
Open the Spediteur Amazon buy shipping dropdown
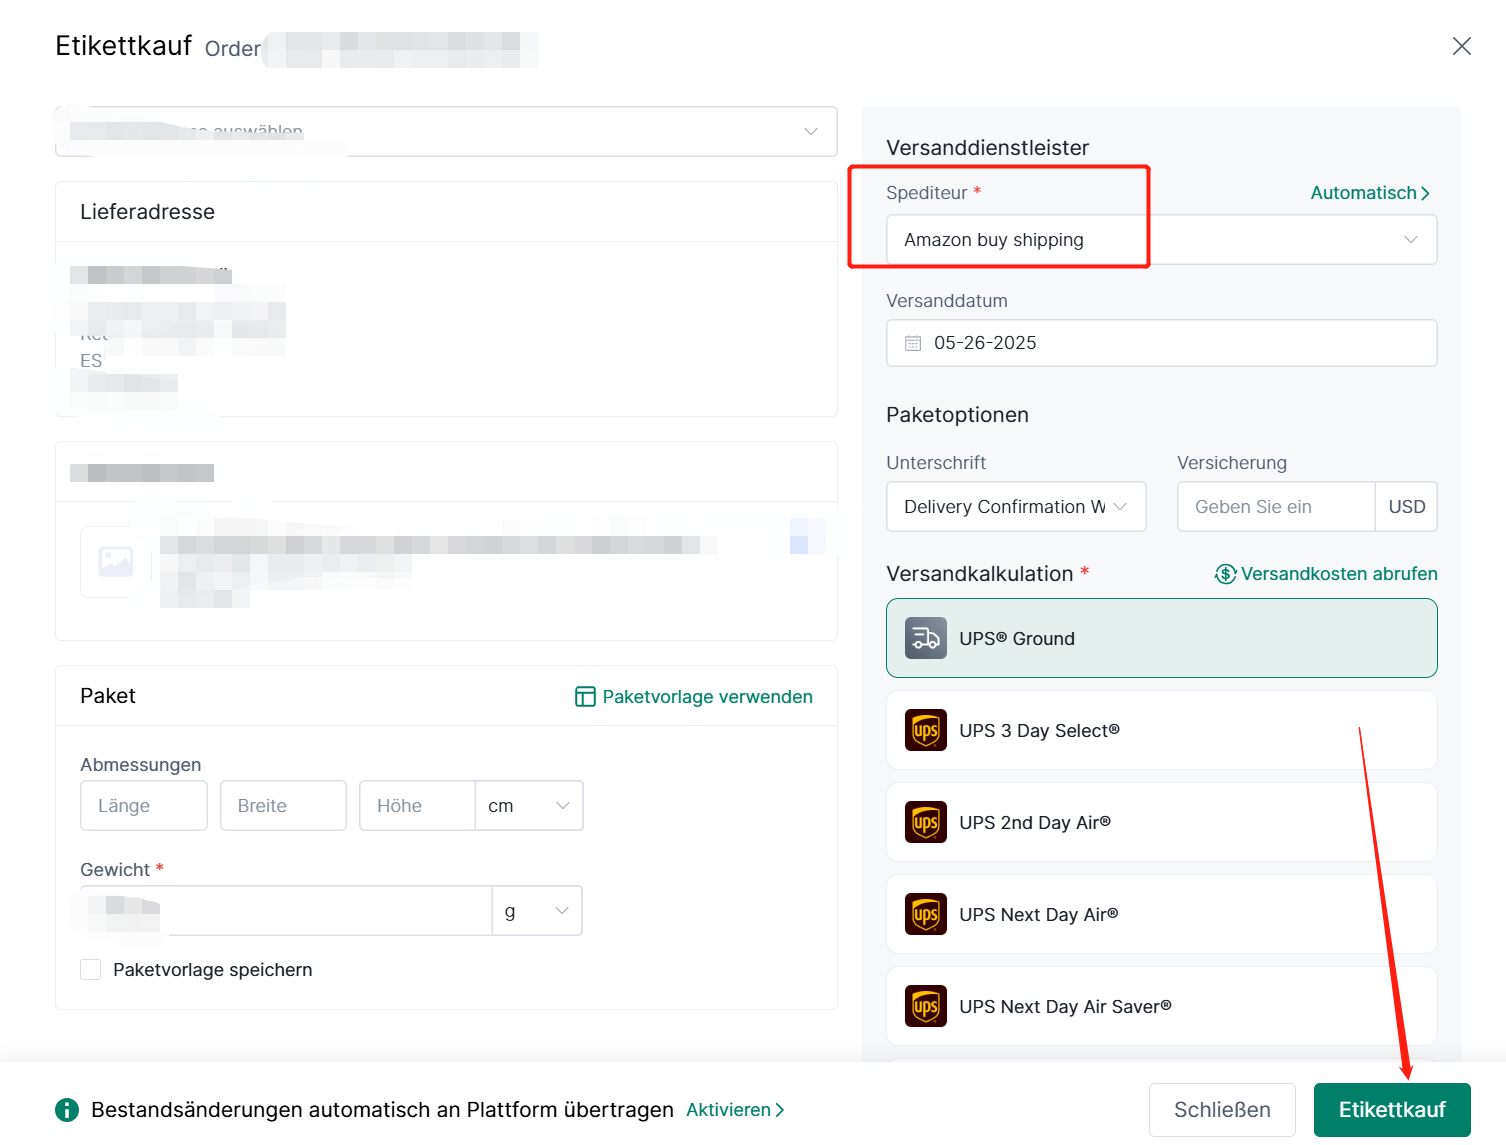pos(1162,240)
